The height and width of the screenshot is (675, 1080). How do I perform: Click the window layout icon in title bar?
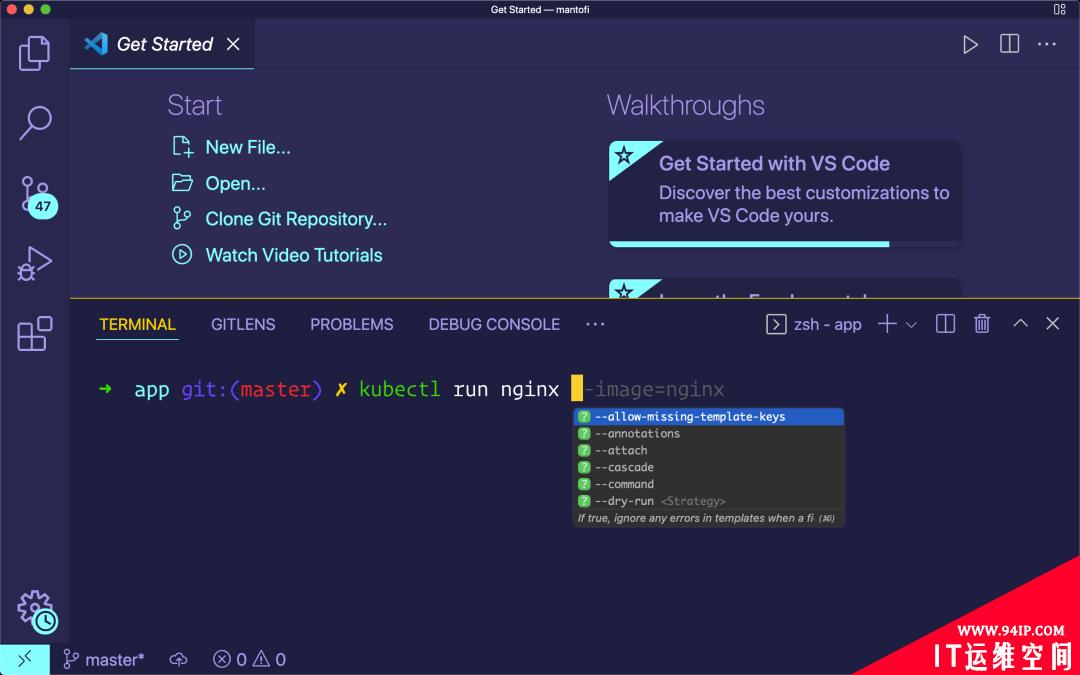tap(1059, 10)
